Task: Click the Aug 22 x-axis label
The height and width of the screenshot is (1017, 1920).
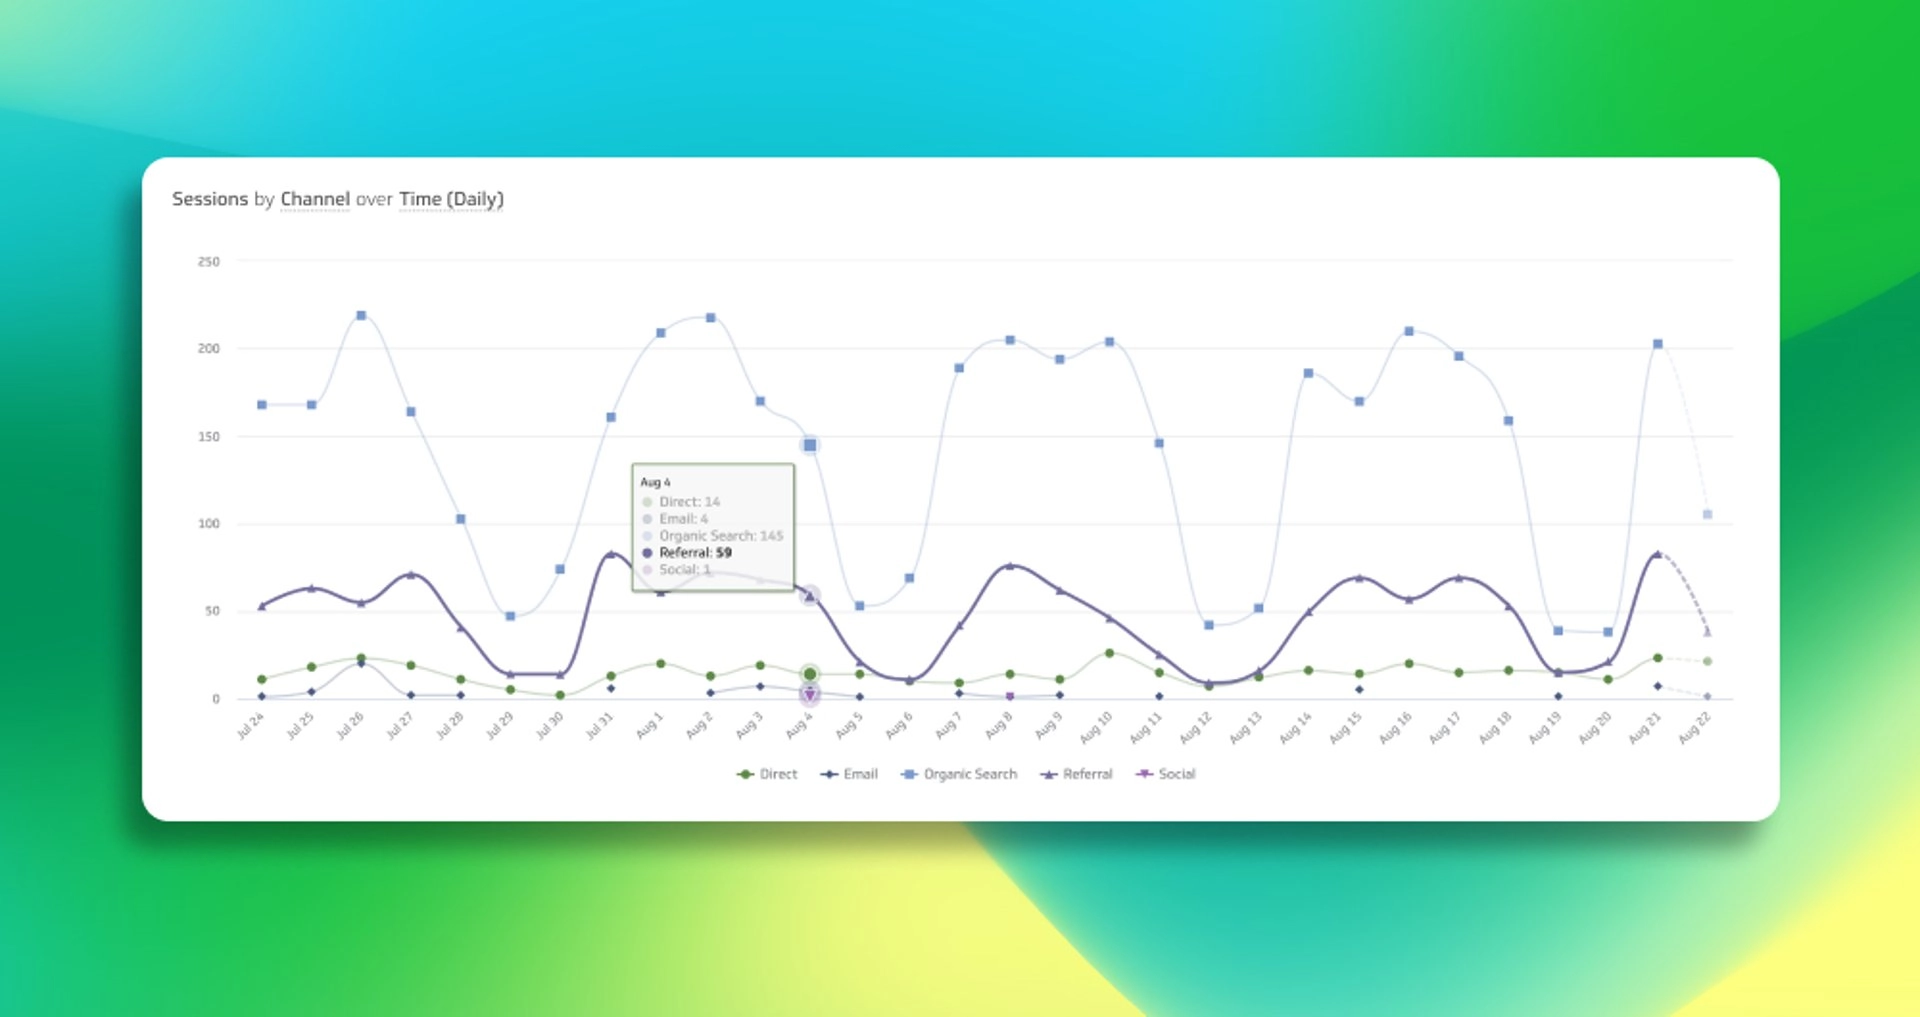Action: pyautogui.click(x=1695, y=727)
